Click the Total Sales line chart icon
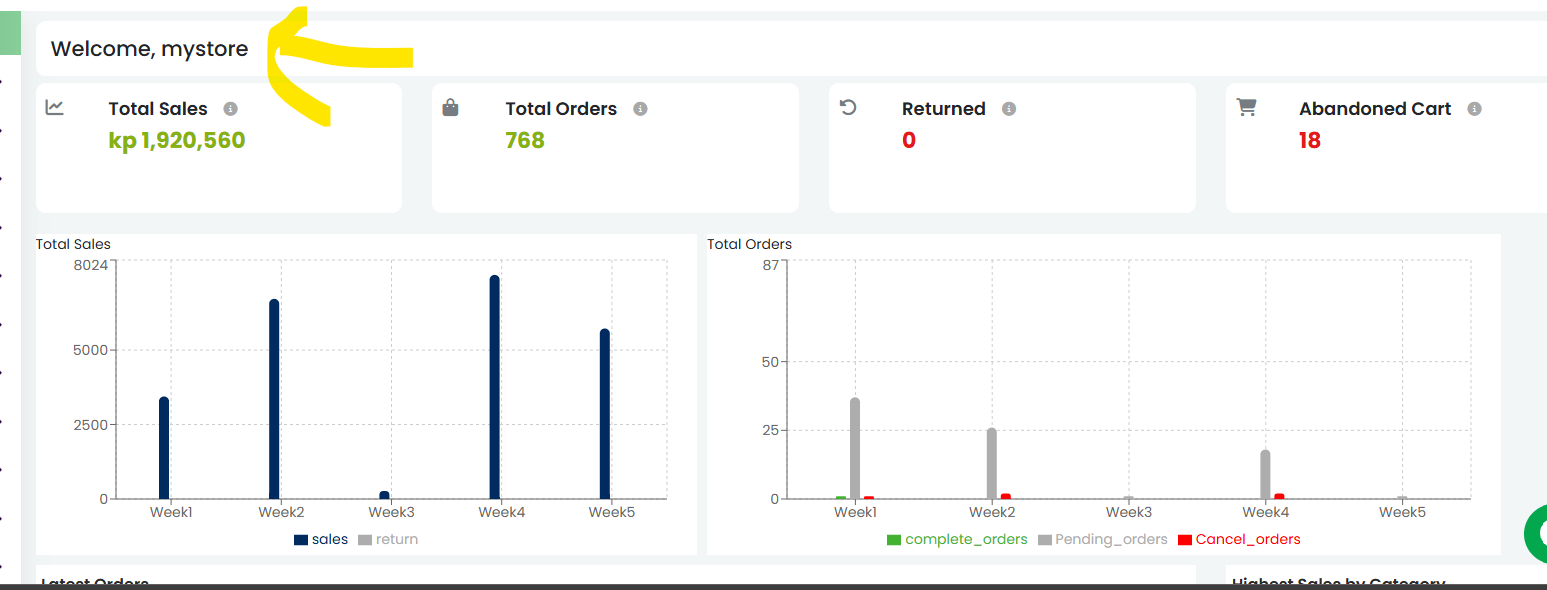Image resolution: width=1547 pixels, height=590 pixels. (x=55, y=107)
